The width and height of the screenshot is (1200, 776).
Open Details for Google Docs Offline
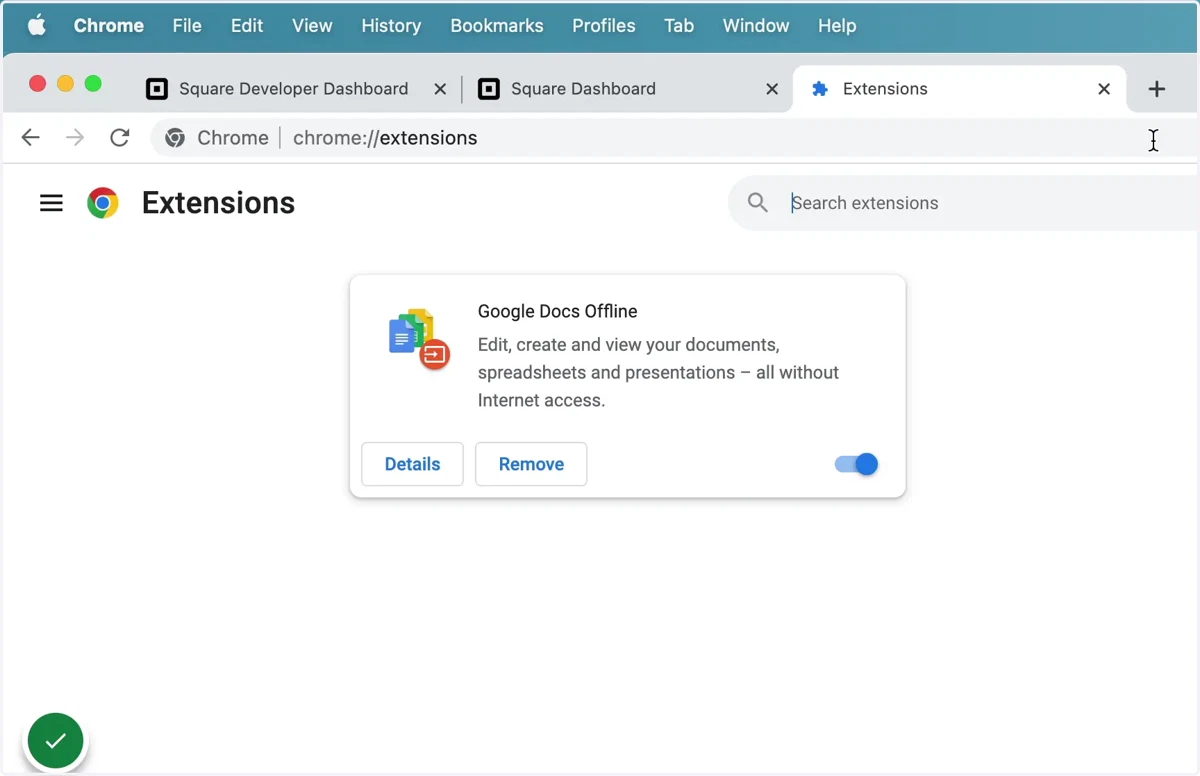[x=412, y=464]
